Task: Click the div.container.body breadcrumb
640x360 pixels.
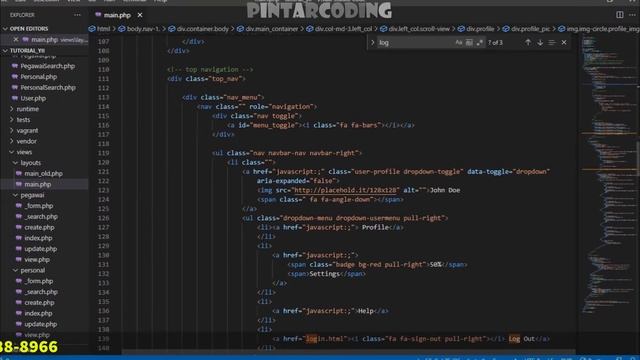Action: point(198,29)
